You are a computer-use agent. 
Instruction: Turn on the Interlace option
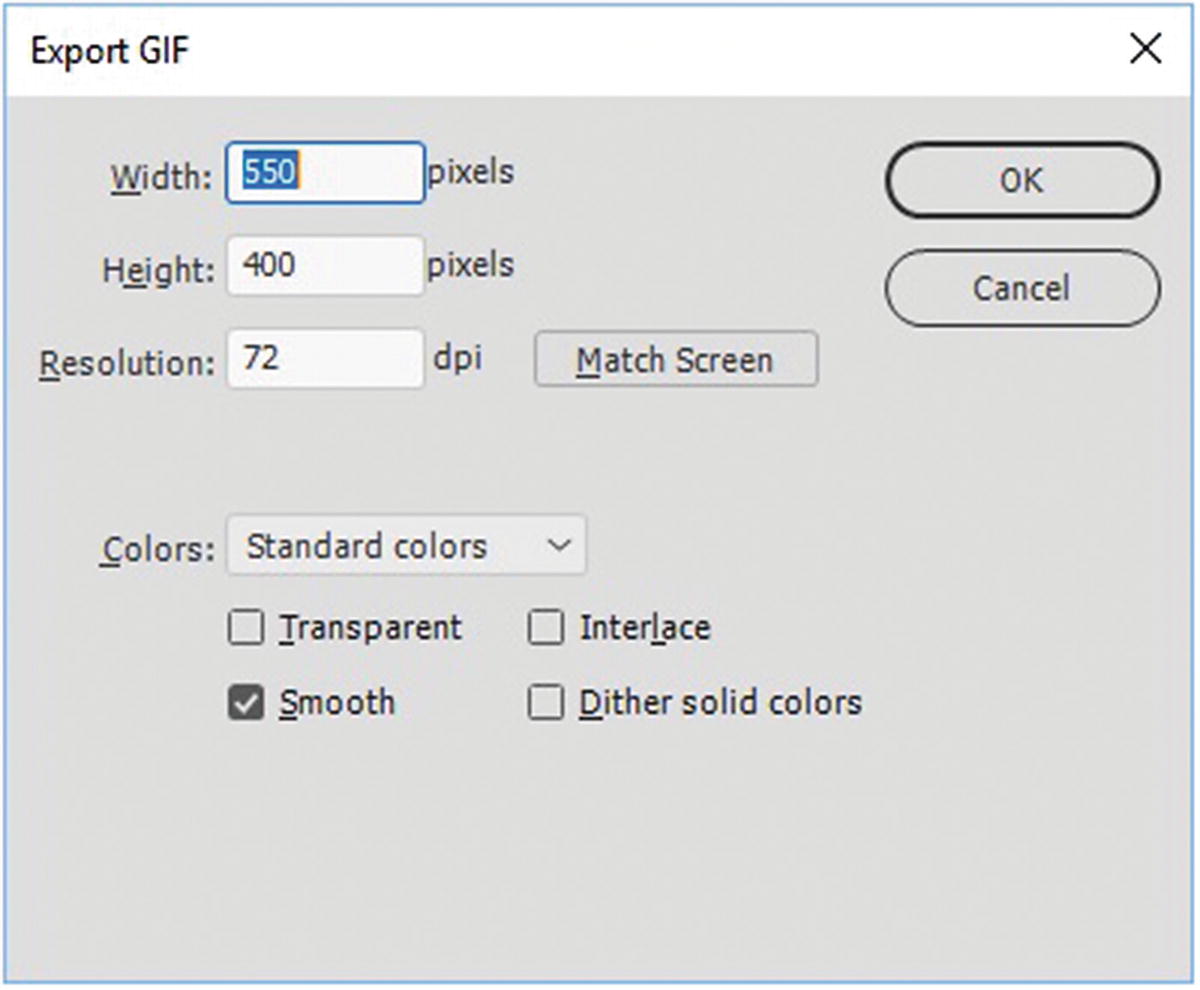tap(546, 629)
